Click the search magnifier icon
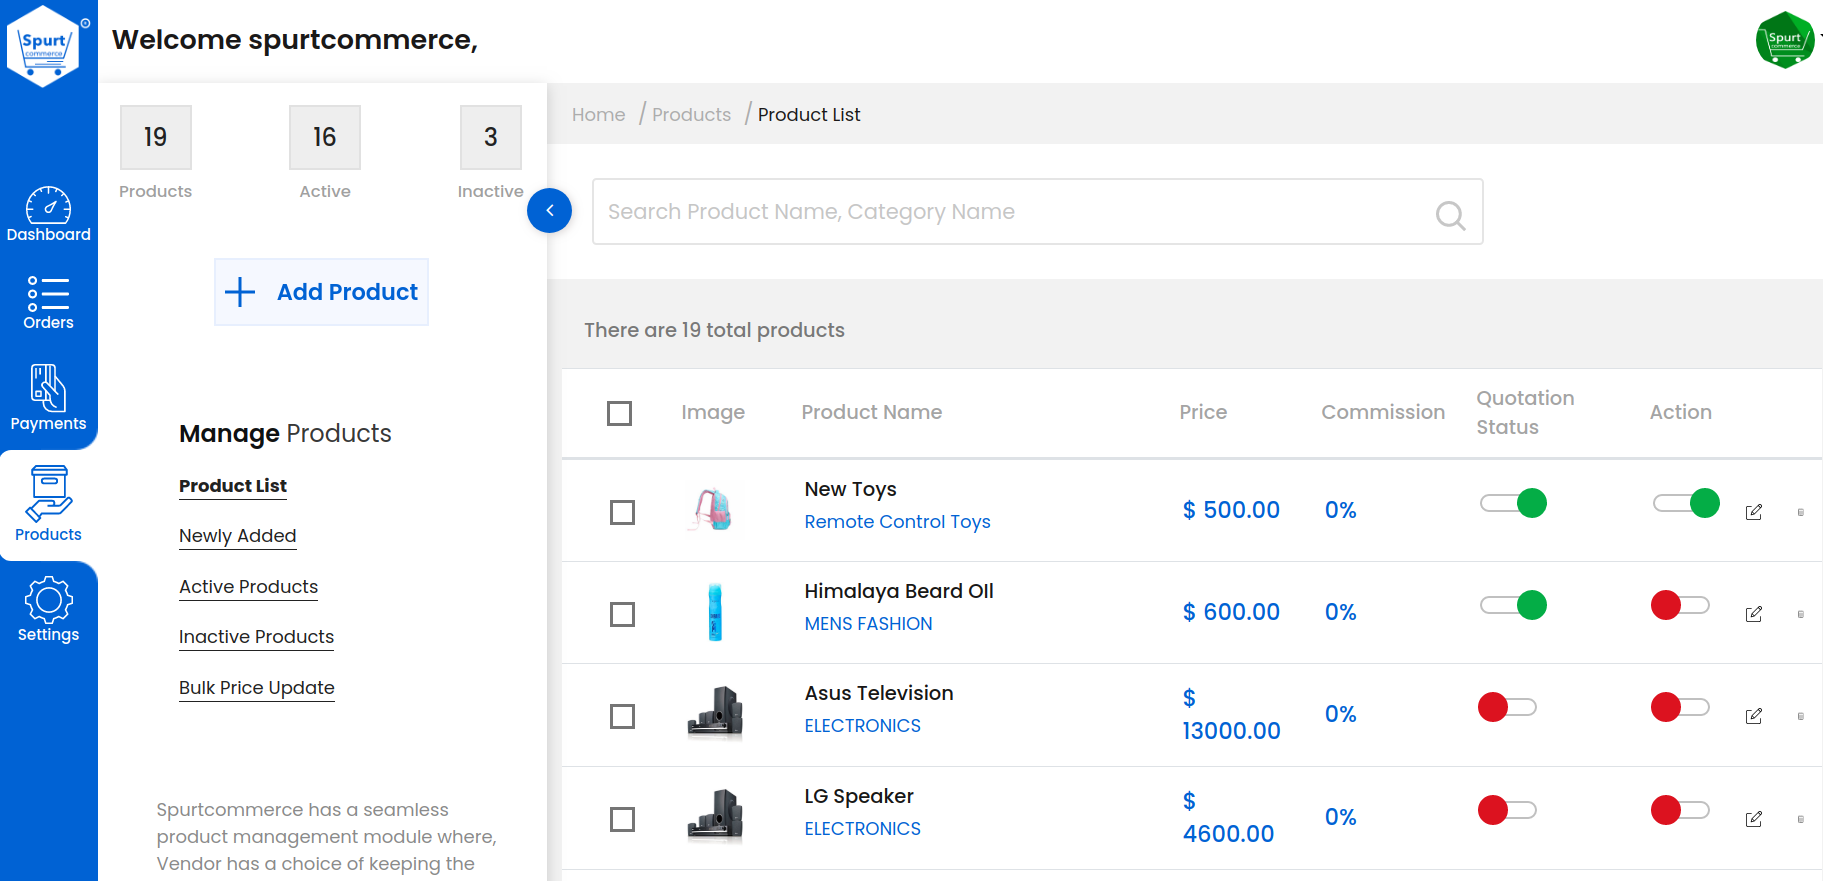 1450,214
